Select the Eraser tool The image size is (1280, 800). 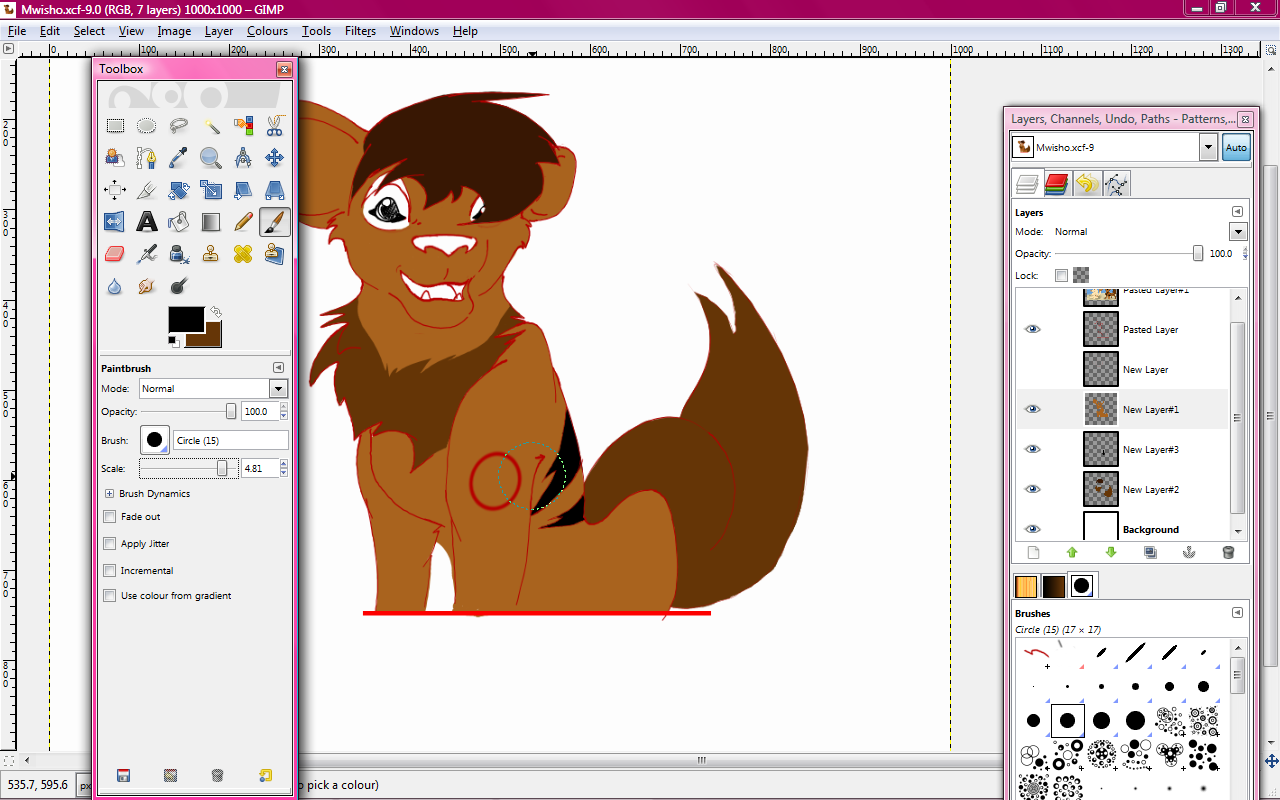(115, 254)
